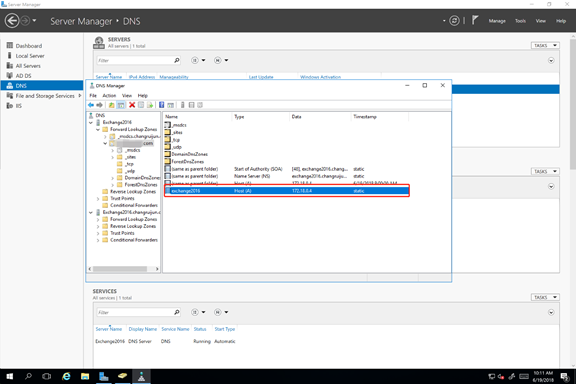Sort services by Display Name column
Screen dimensions: 576x384
point(143,329)
